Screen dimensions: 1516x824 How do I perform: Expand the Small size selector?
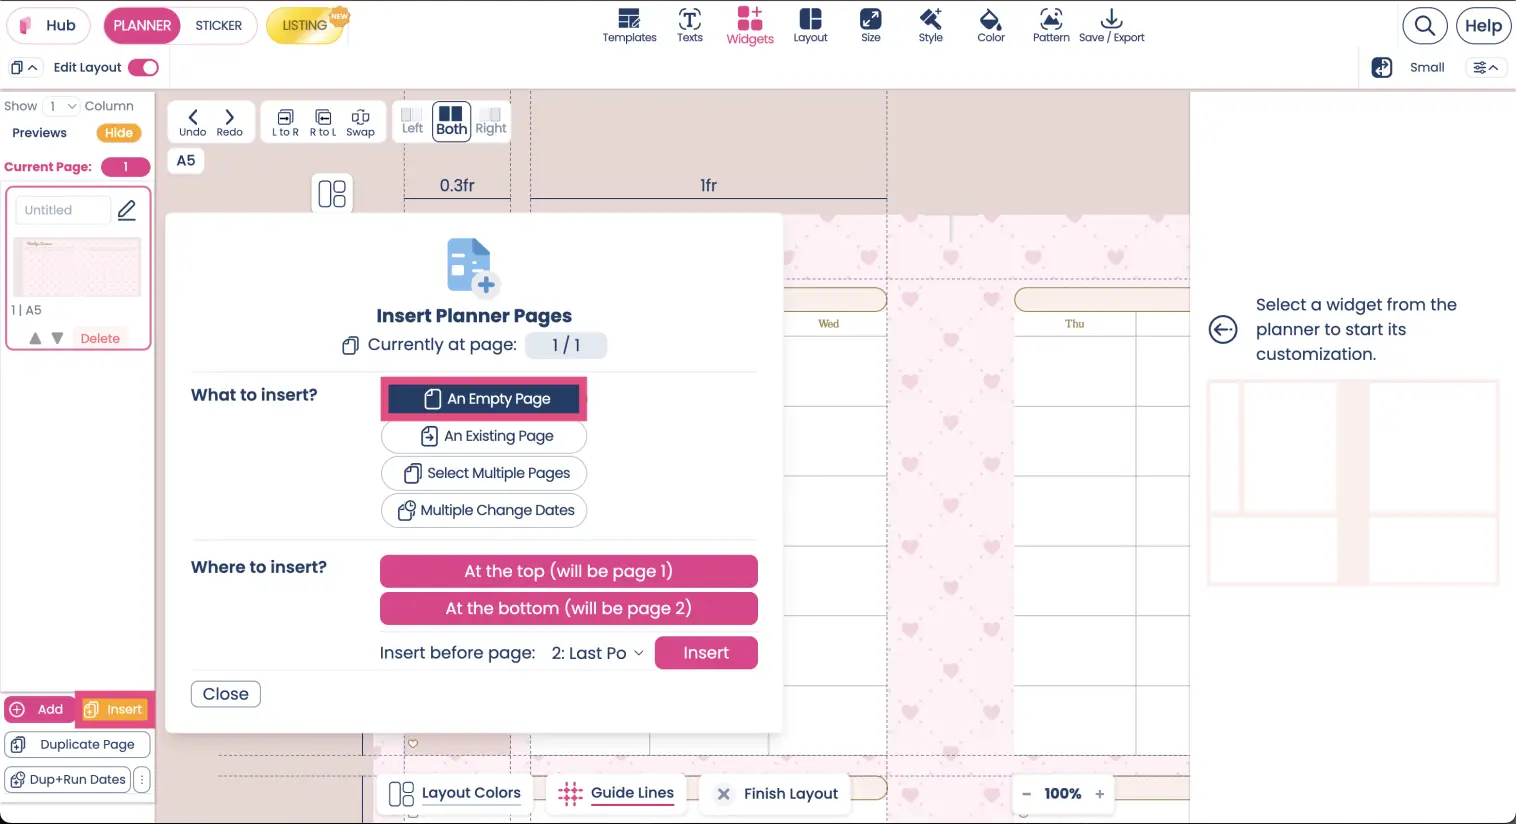coord(1486,67)
